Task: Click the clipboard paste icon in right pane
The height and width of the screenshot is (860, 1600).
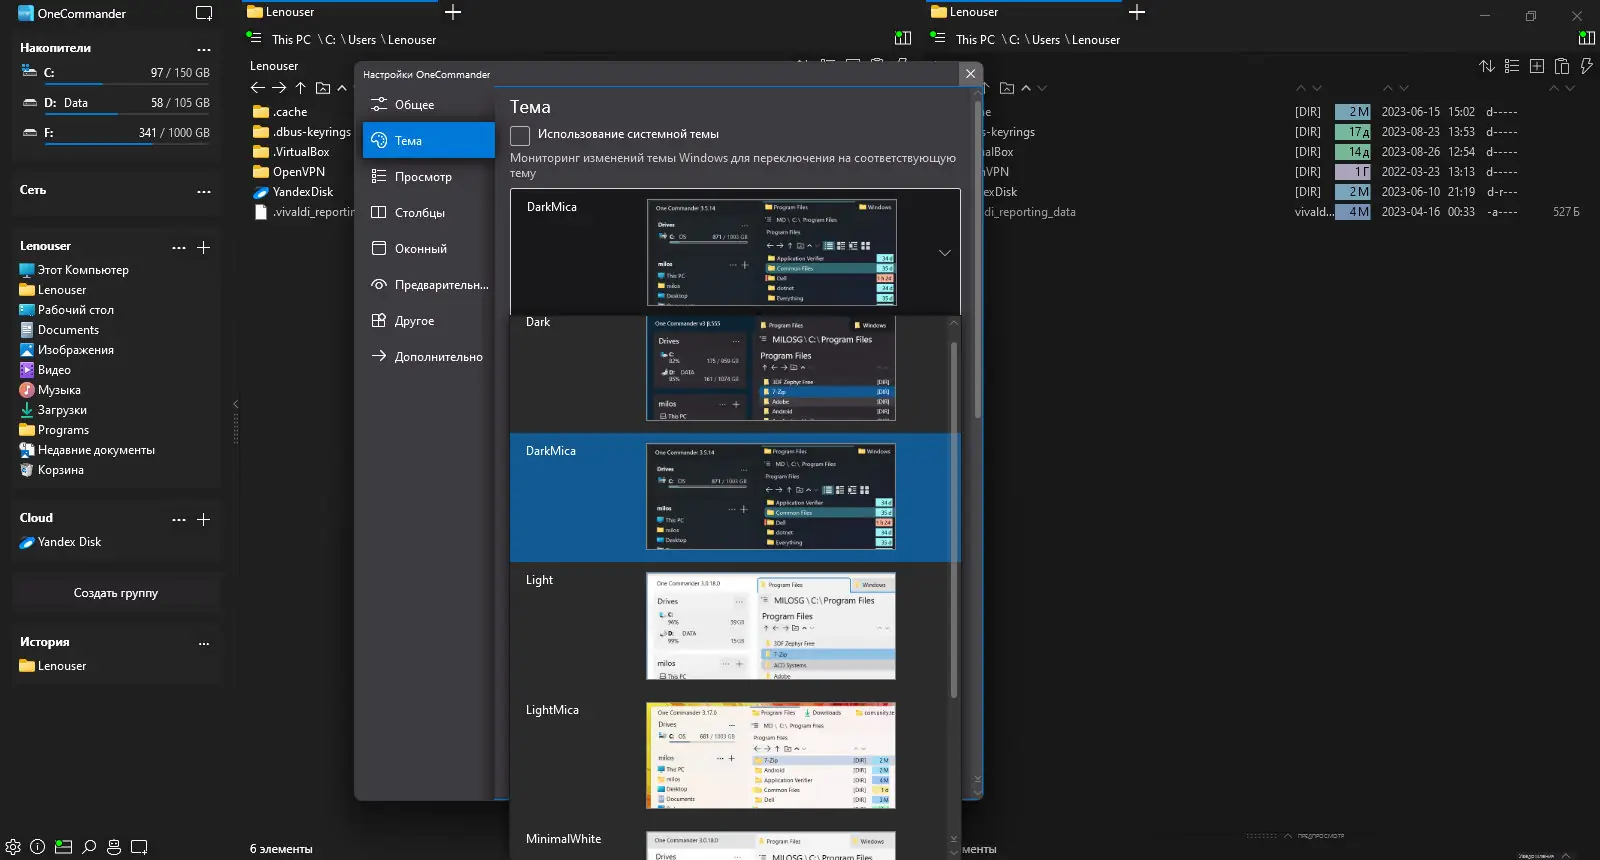Action: click(1562, 66)
